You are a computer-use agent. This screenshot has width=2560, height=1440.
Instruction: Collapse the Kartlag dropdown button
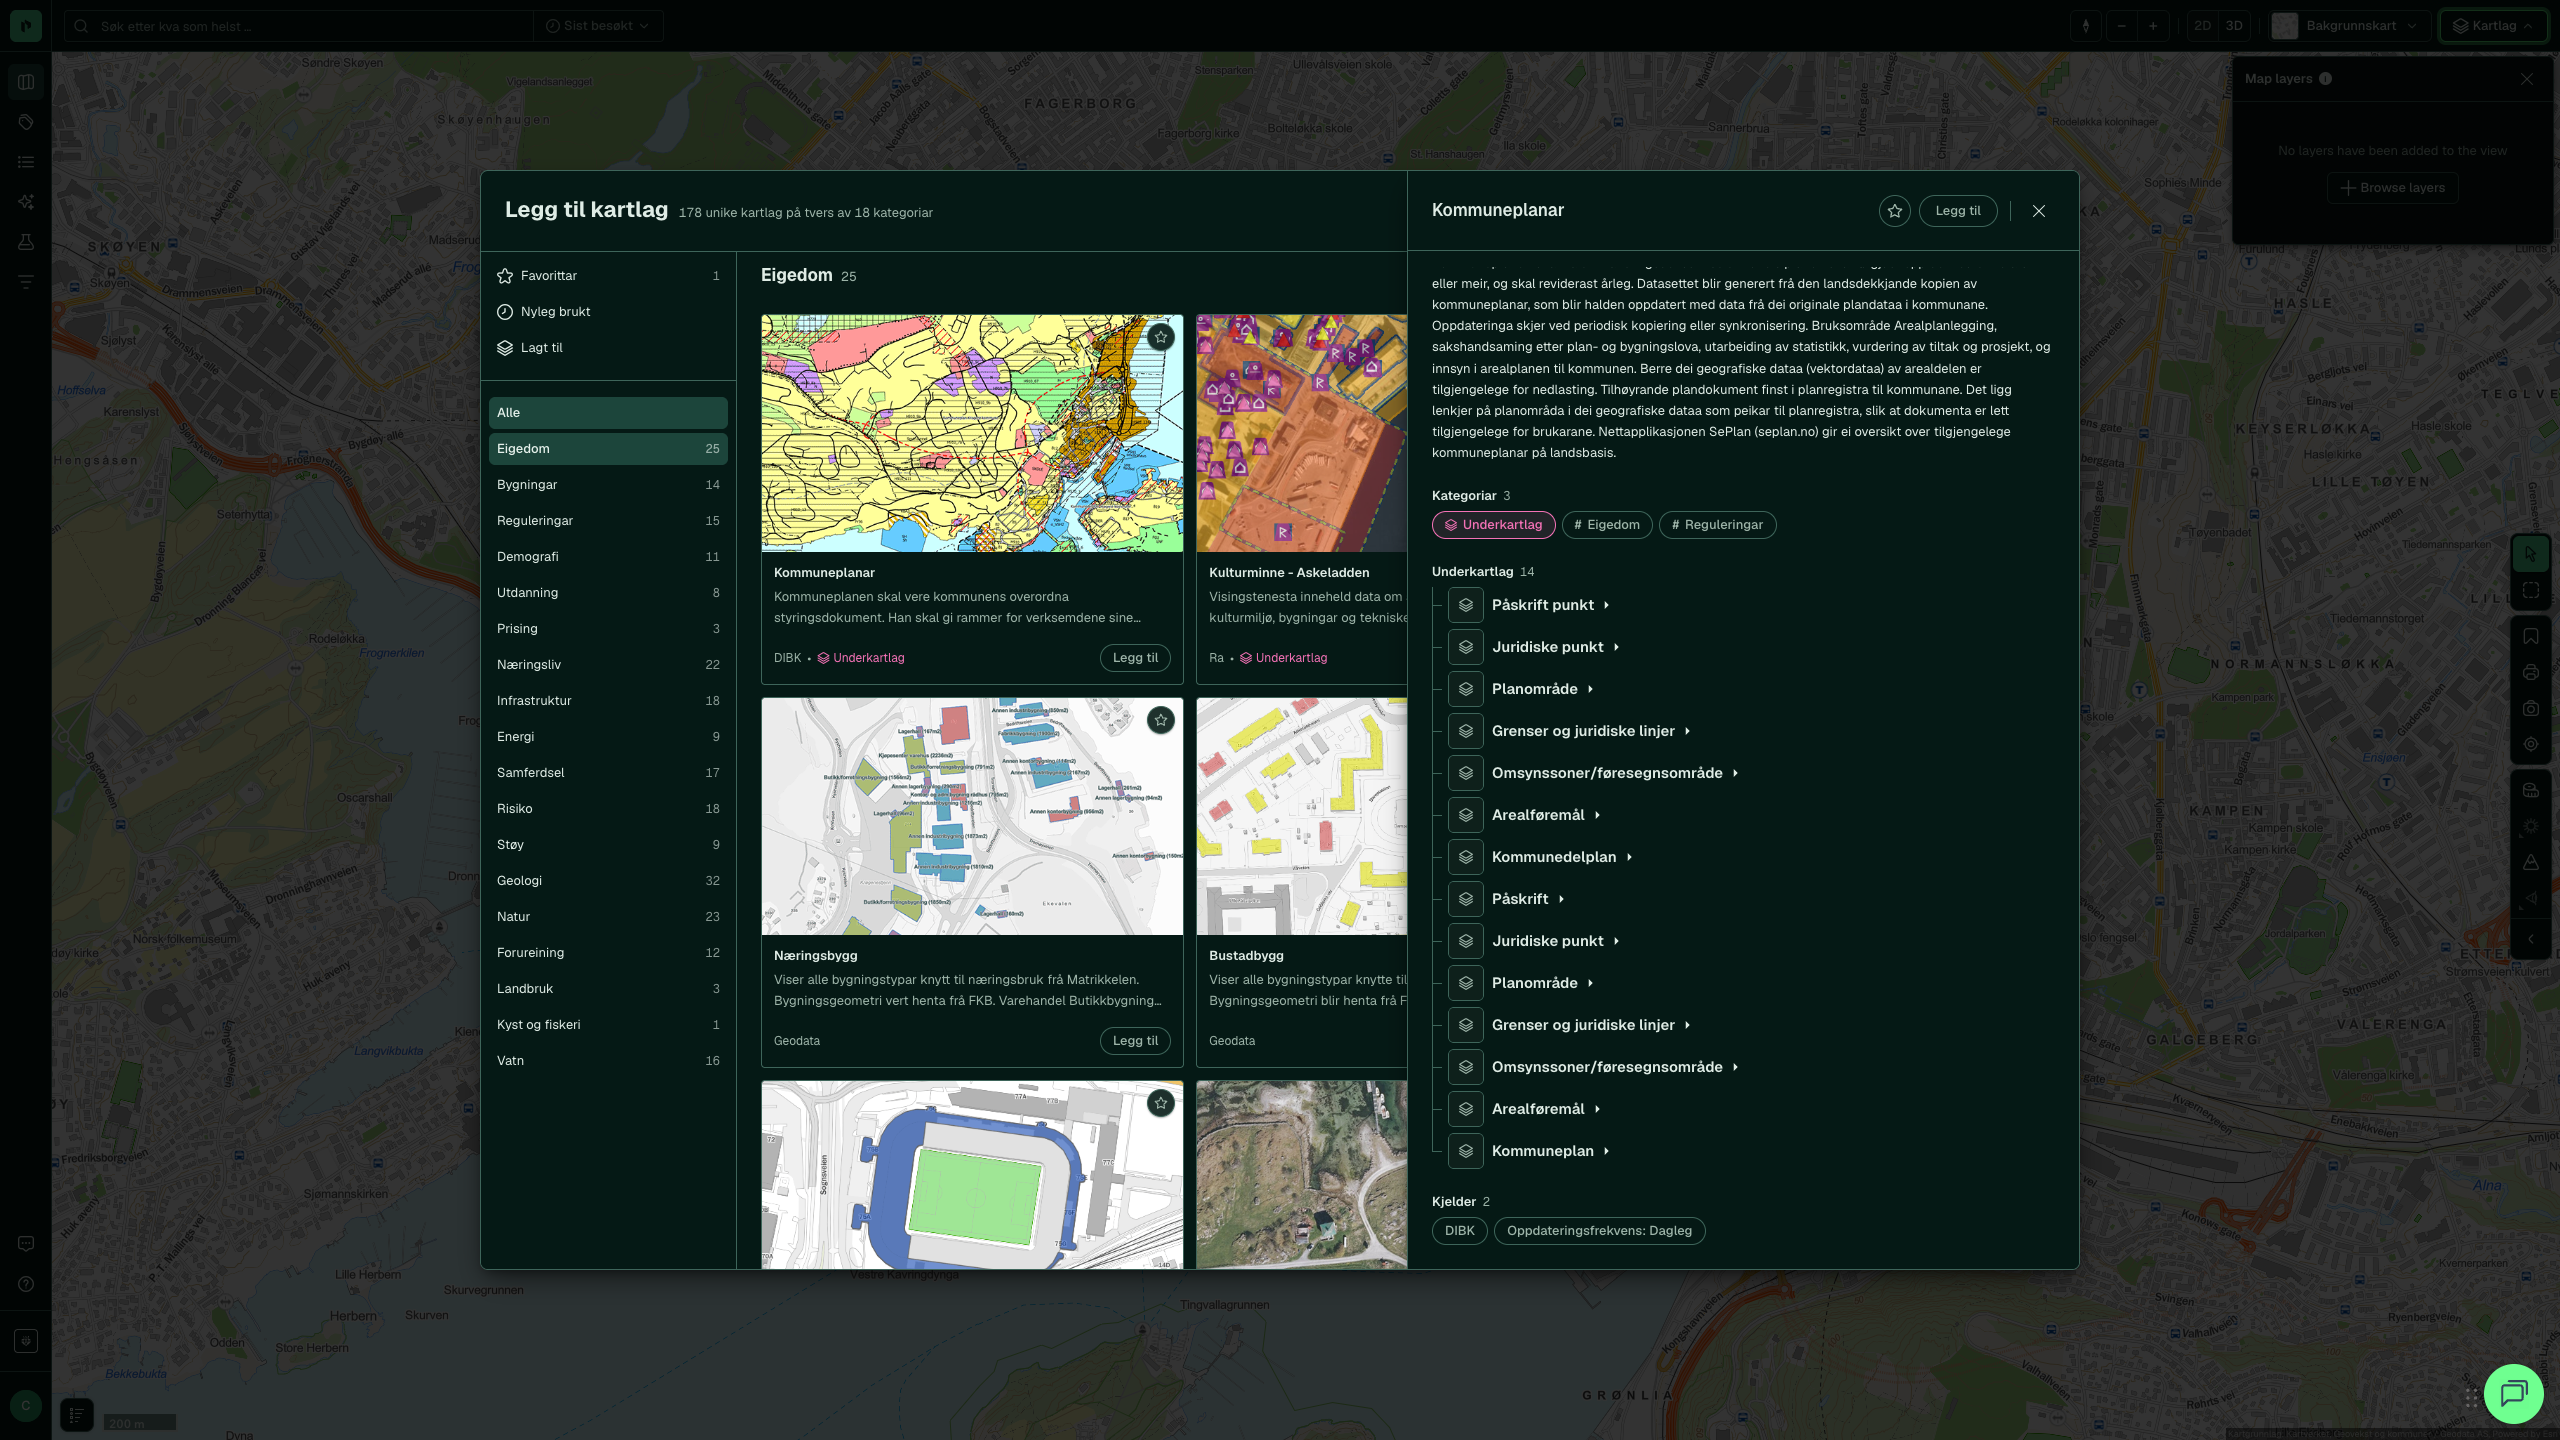[x=2493, y=26]
